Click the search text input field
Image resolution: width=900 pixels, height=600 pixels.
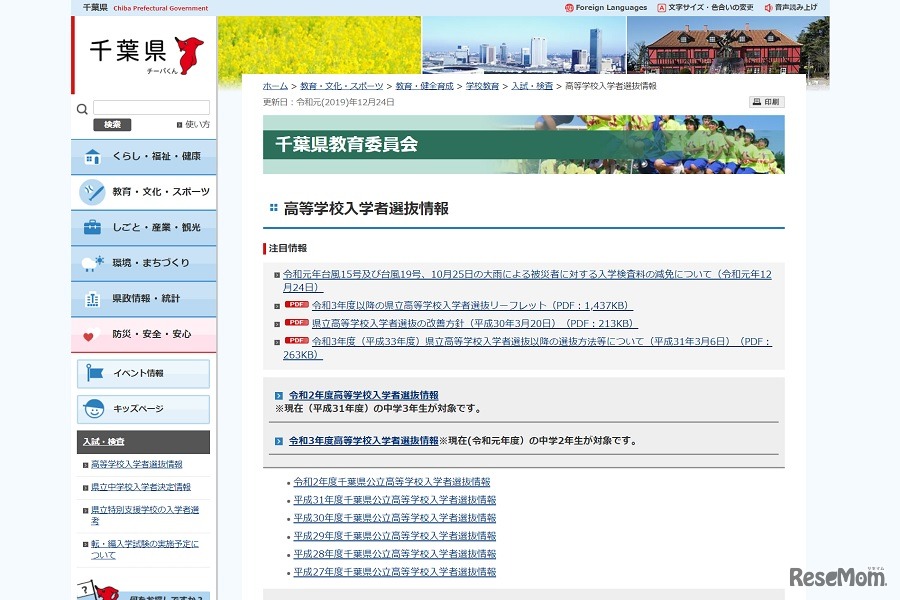pos(151,108)
